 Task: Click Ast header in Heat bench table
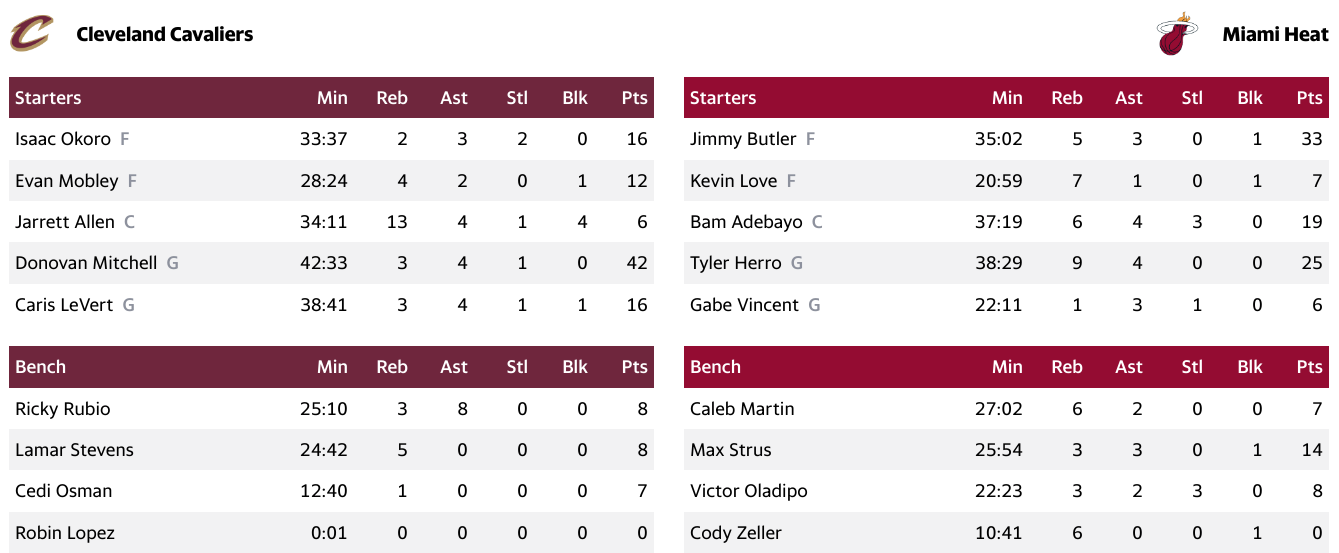[x=1129, y=367]
